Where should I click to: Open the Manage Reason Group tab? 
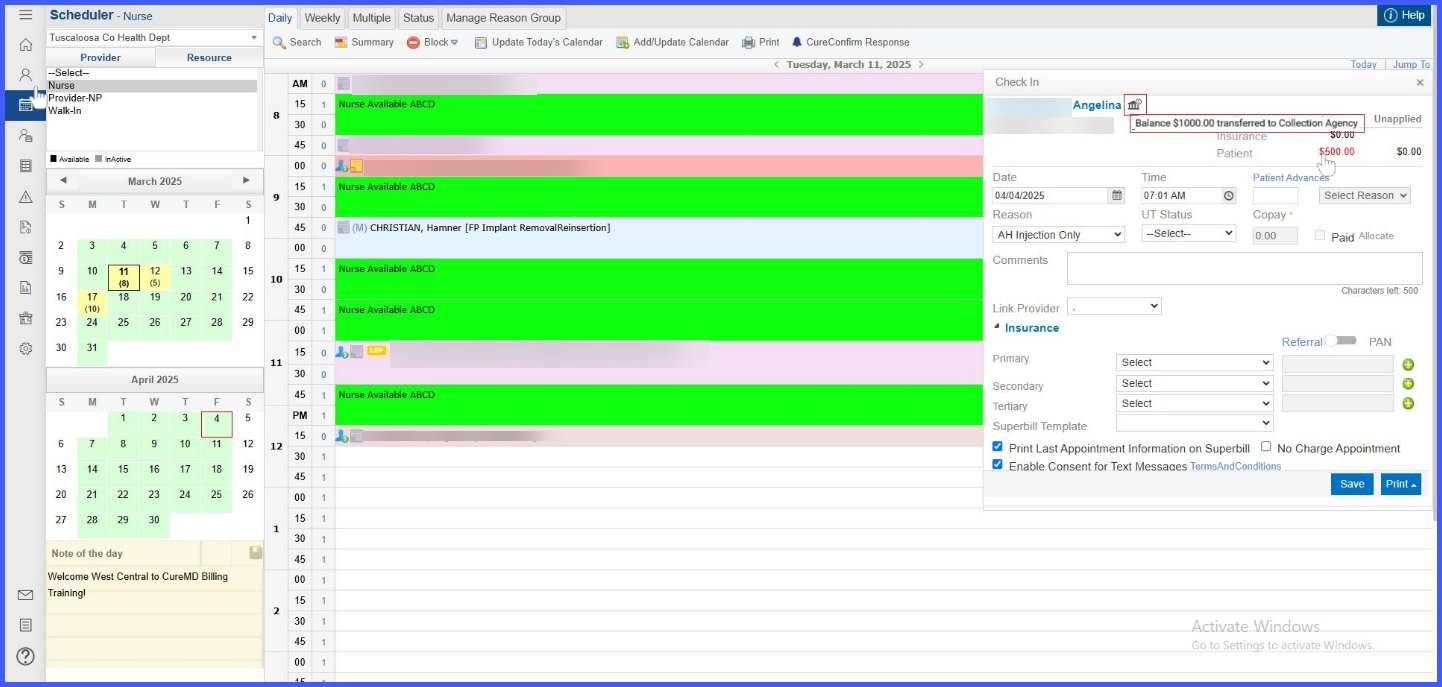[x=503, y=18]
